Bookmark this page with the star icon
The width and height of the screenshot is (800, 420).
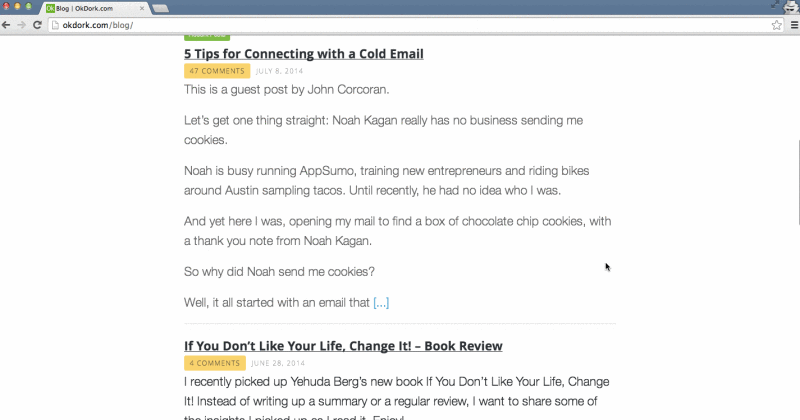777,25
